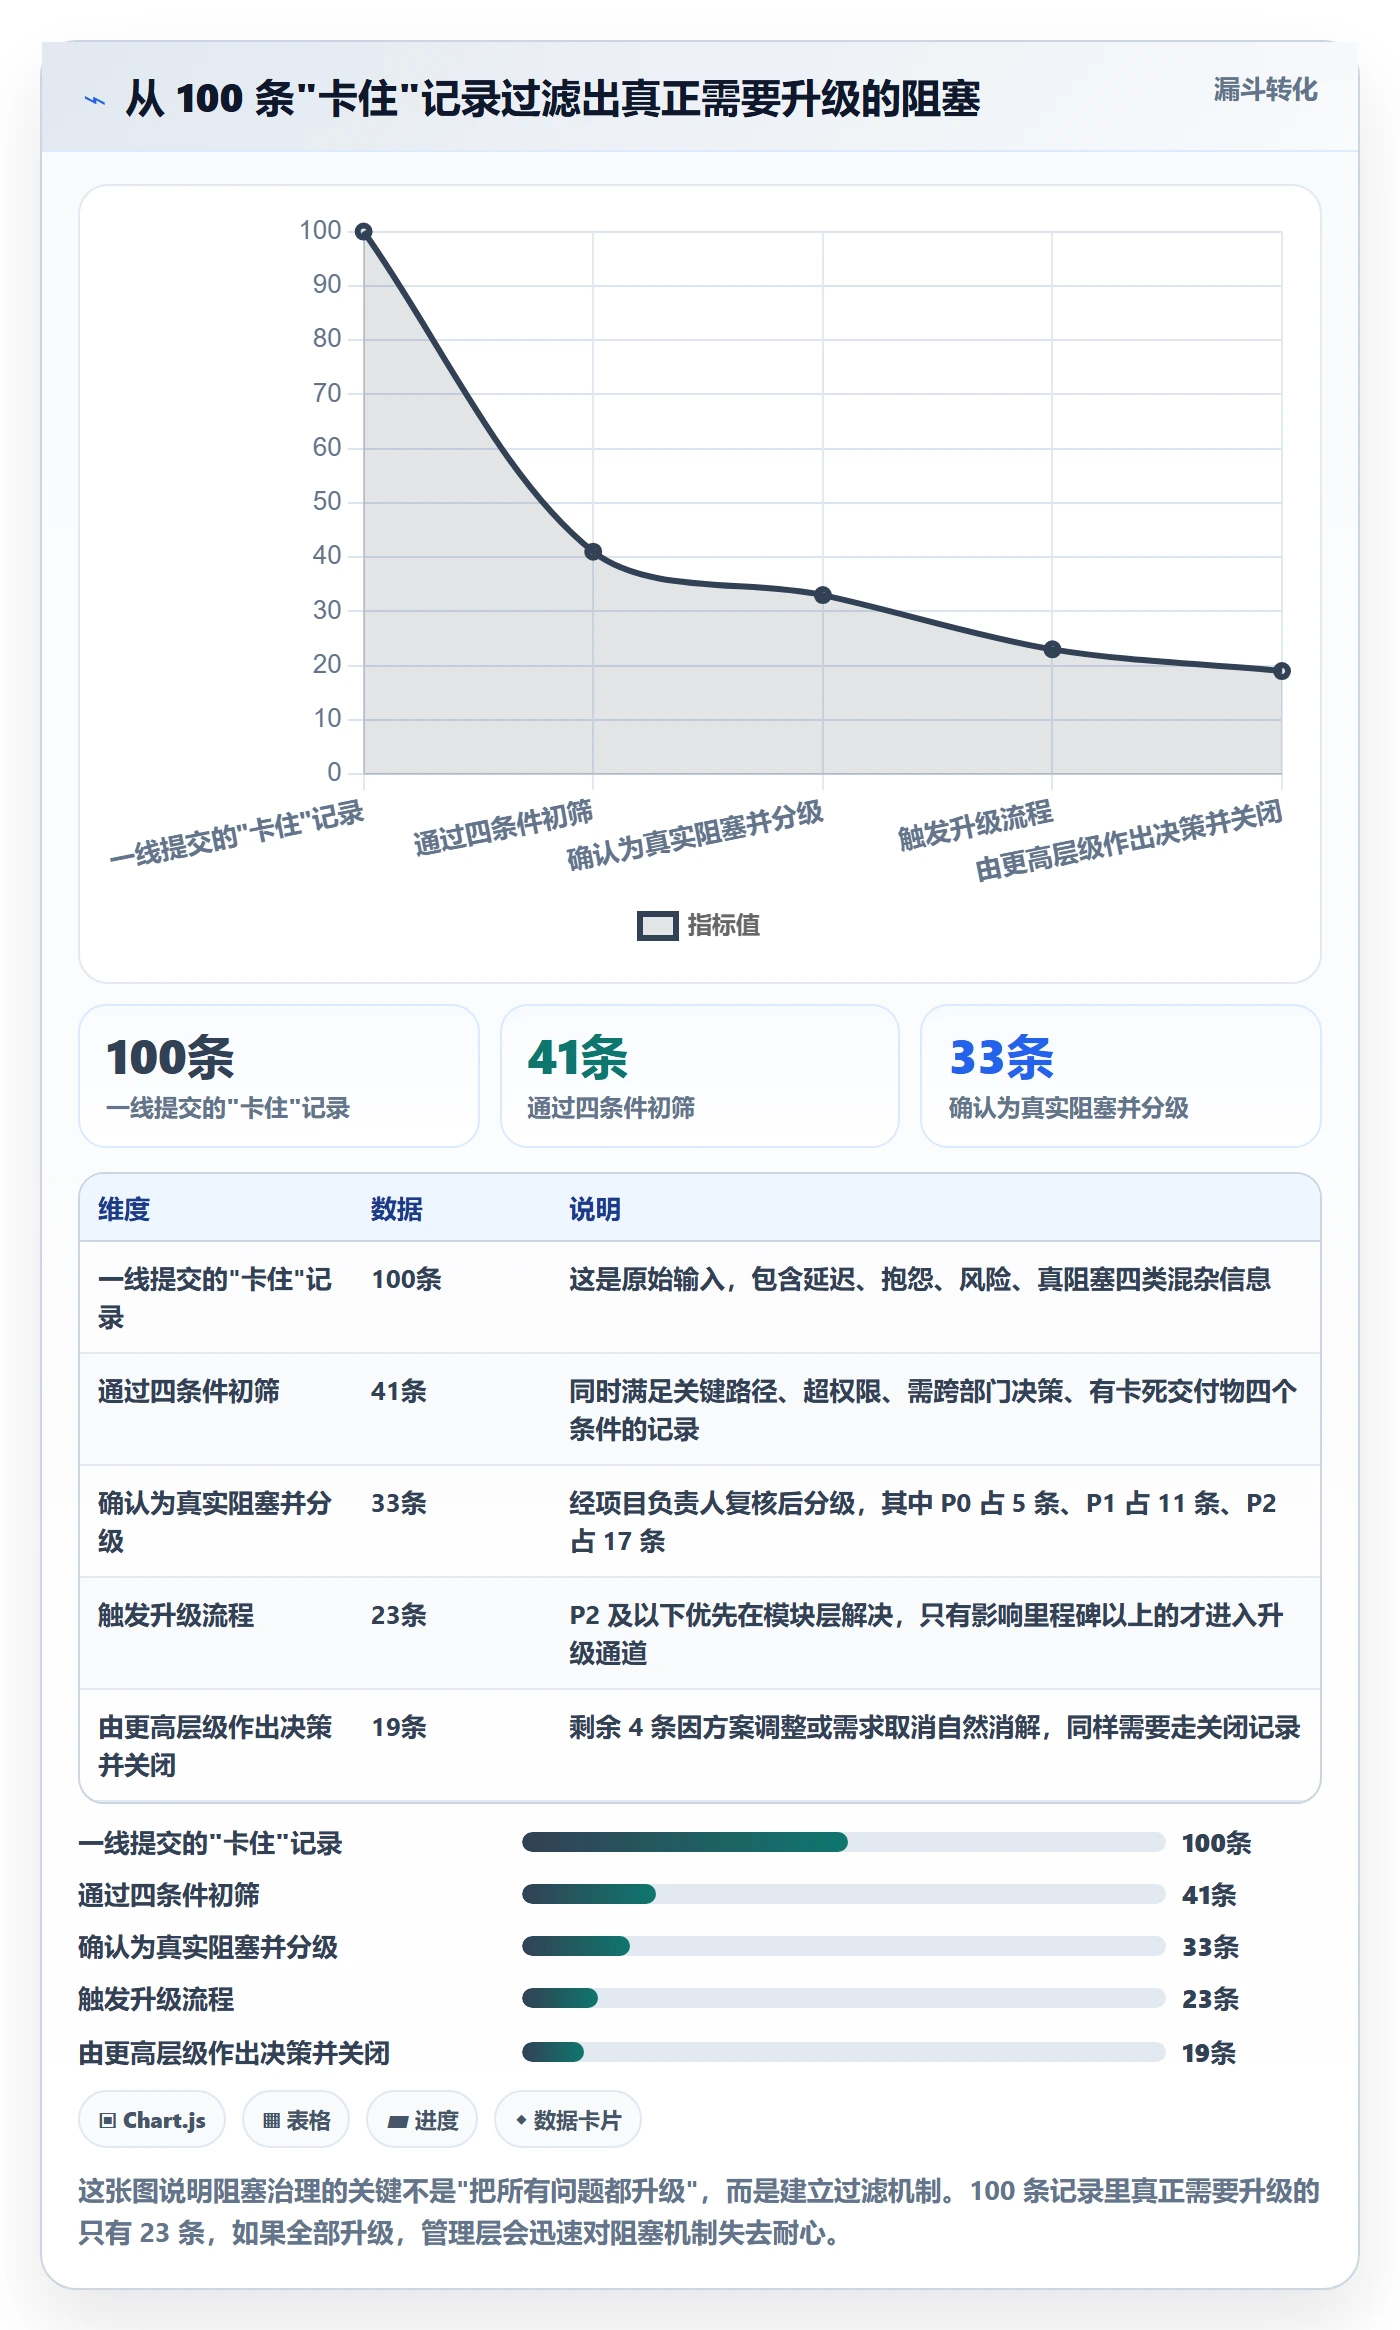Click the bar icon inside the 进度 chip
Viewport: 1400px width, 2330px height.
[x=398, y=2121]
